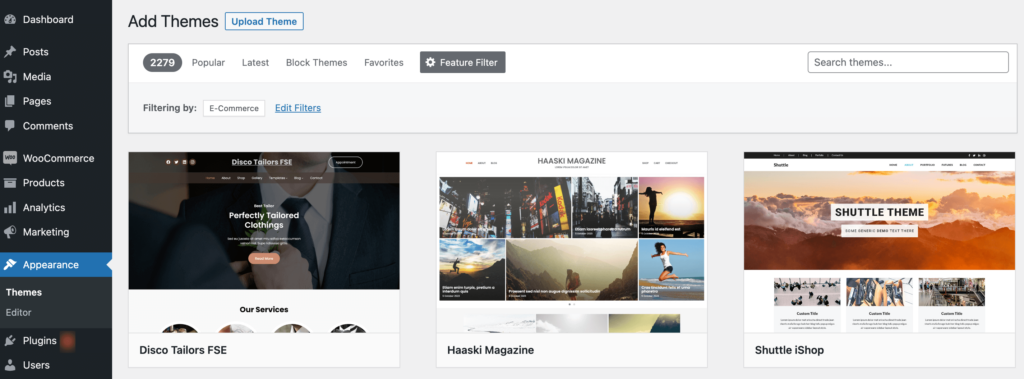This screenshot has width=1024, height=379.
Task: Select the Plugins plug icon
Action: click(x=10, y=340)
